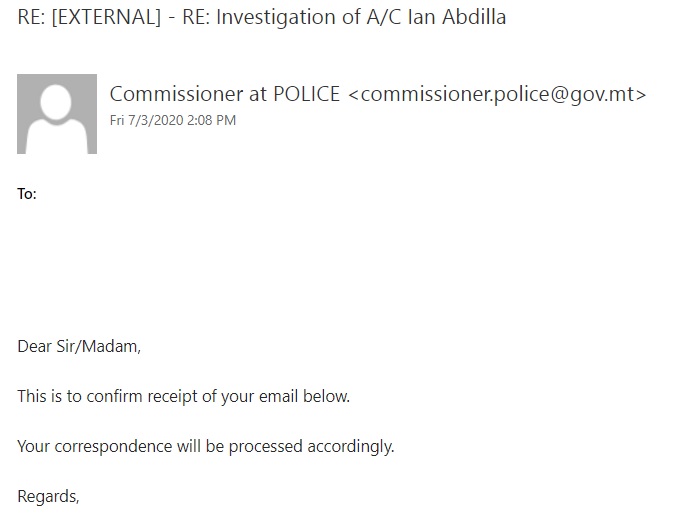Image resolution: width=697 pixels, height=524 pixels.
Task: Click the 2:08 PM time stamp
Action: [212, 120]
